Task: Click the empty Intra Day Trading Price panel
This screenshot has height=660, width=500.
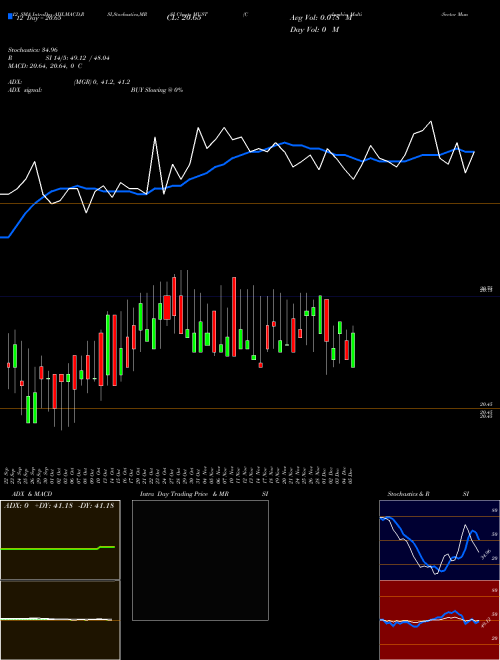Action: [200, 560]
